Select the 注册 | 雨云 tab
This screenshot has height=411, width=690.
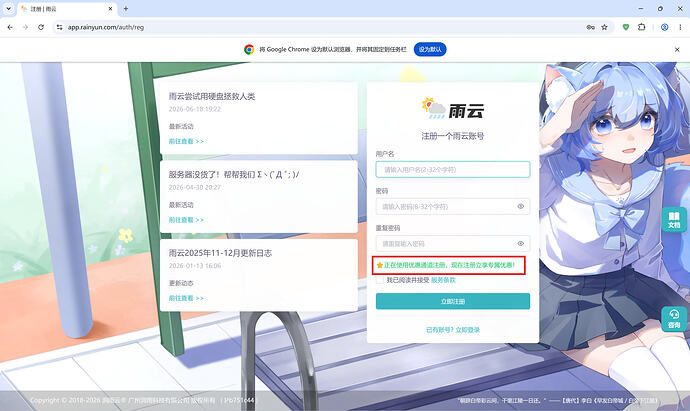pyautogui.click(x=67, y=9)
